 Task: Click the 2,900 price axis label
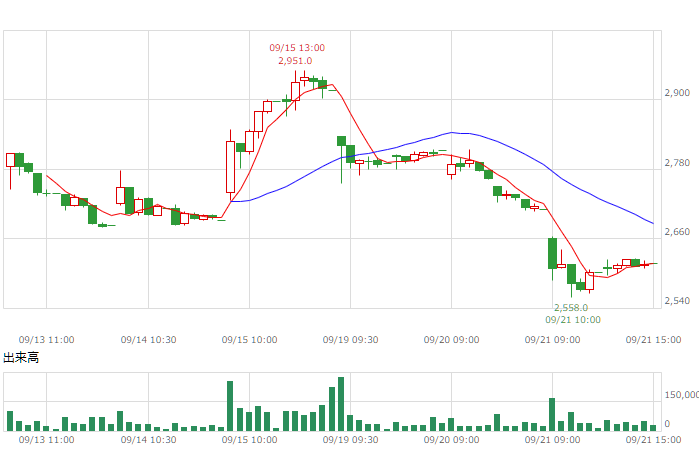click(677, 93)
